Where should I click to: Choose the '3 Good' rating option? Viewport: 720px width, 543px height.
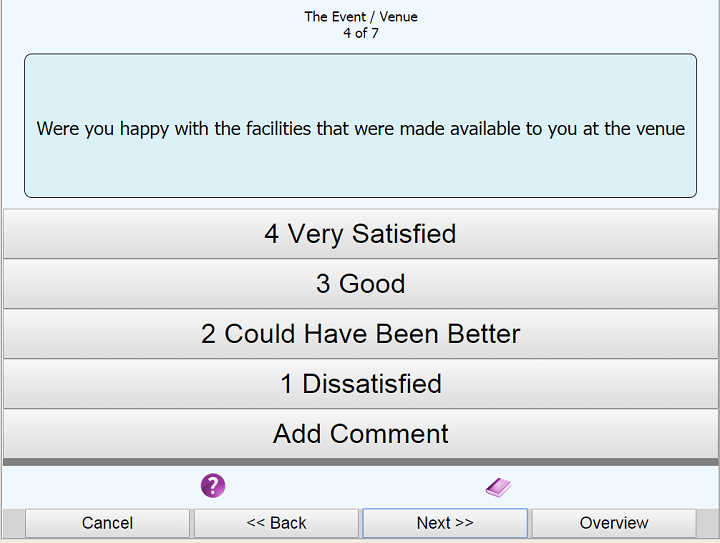coord(360,284)
